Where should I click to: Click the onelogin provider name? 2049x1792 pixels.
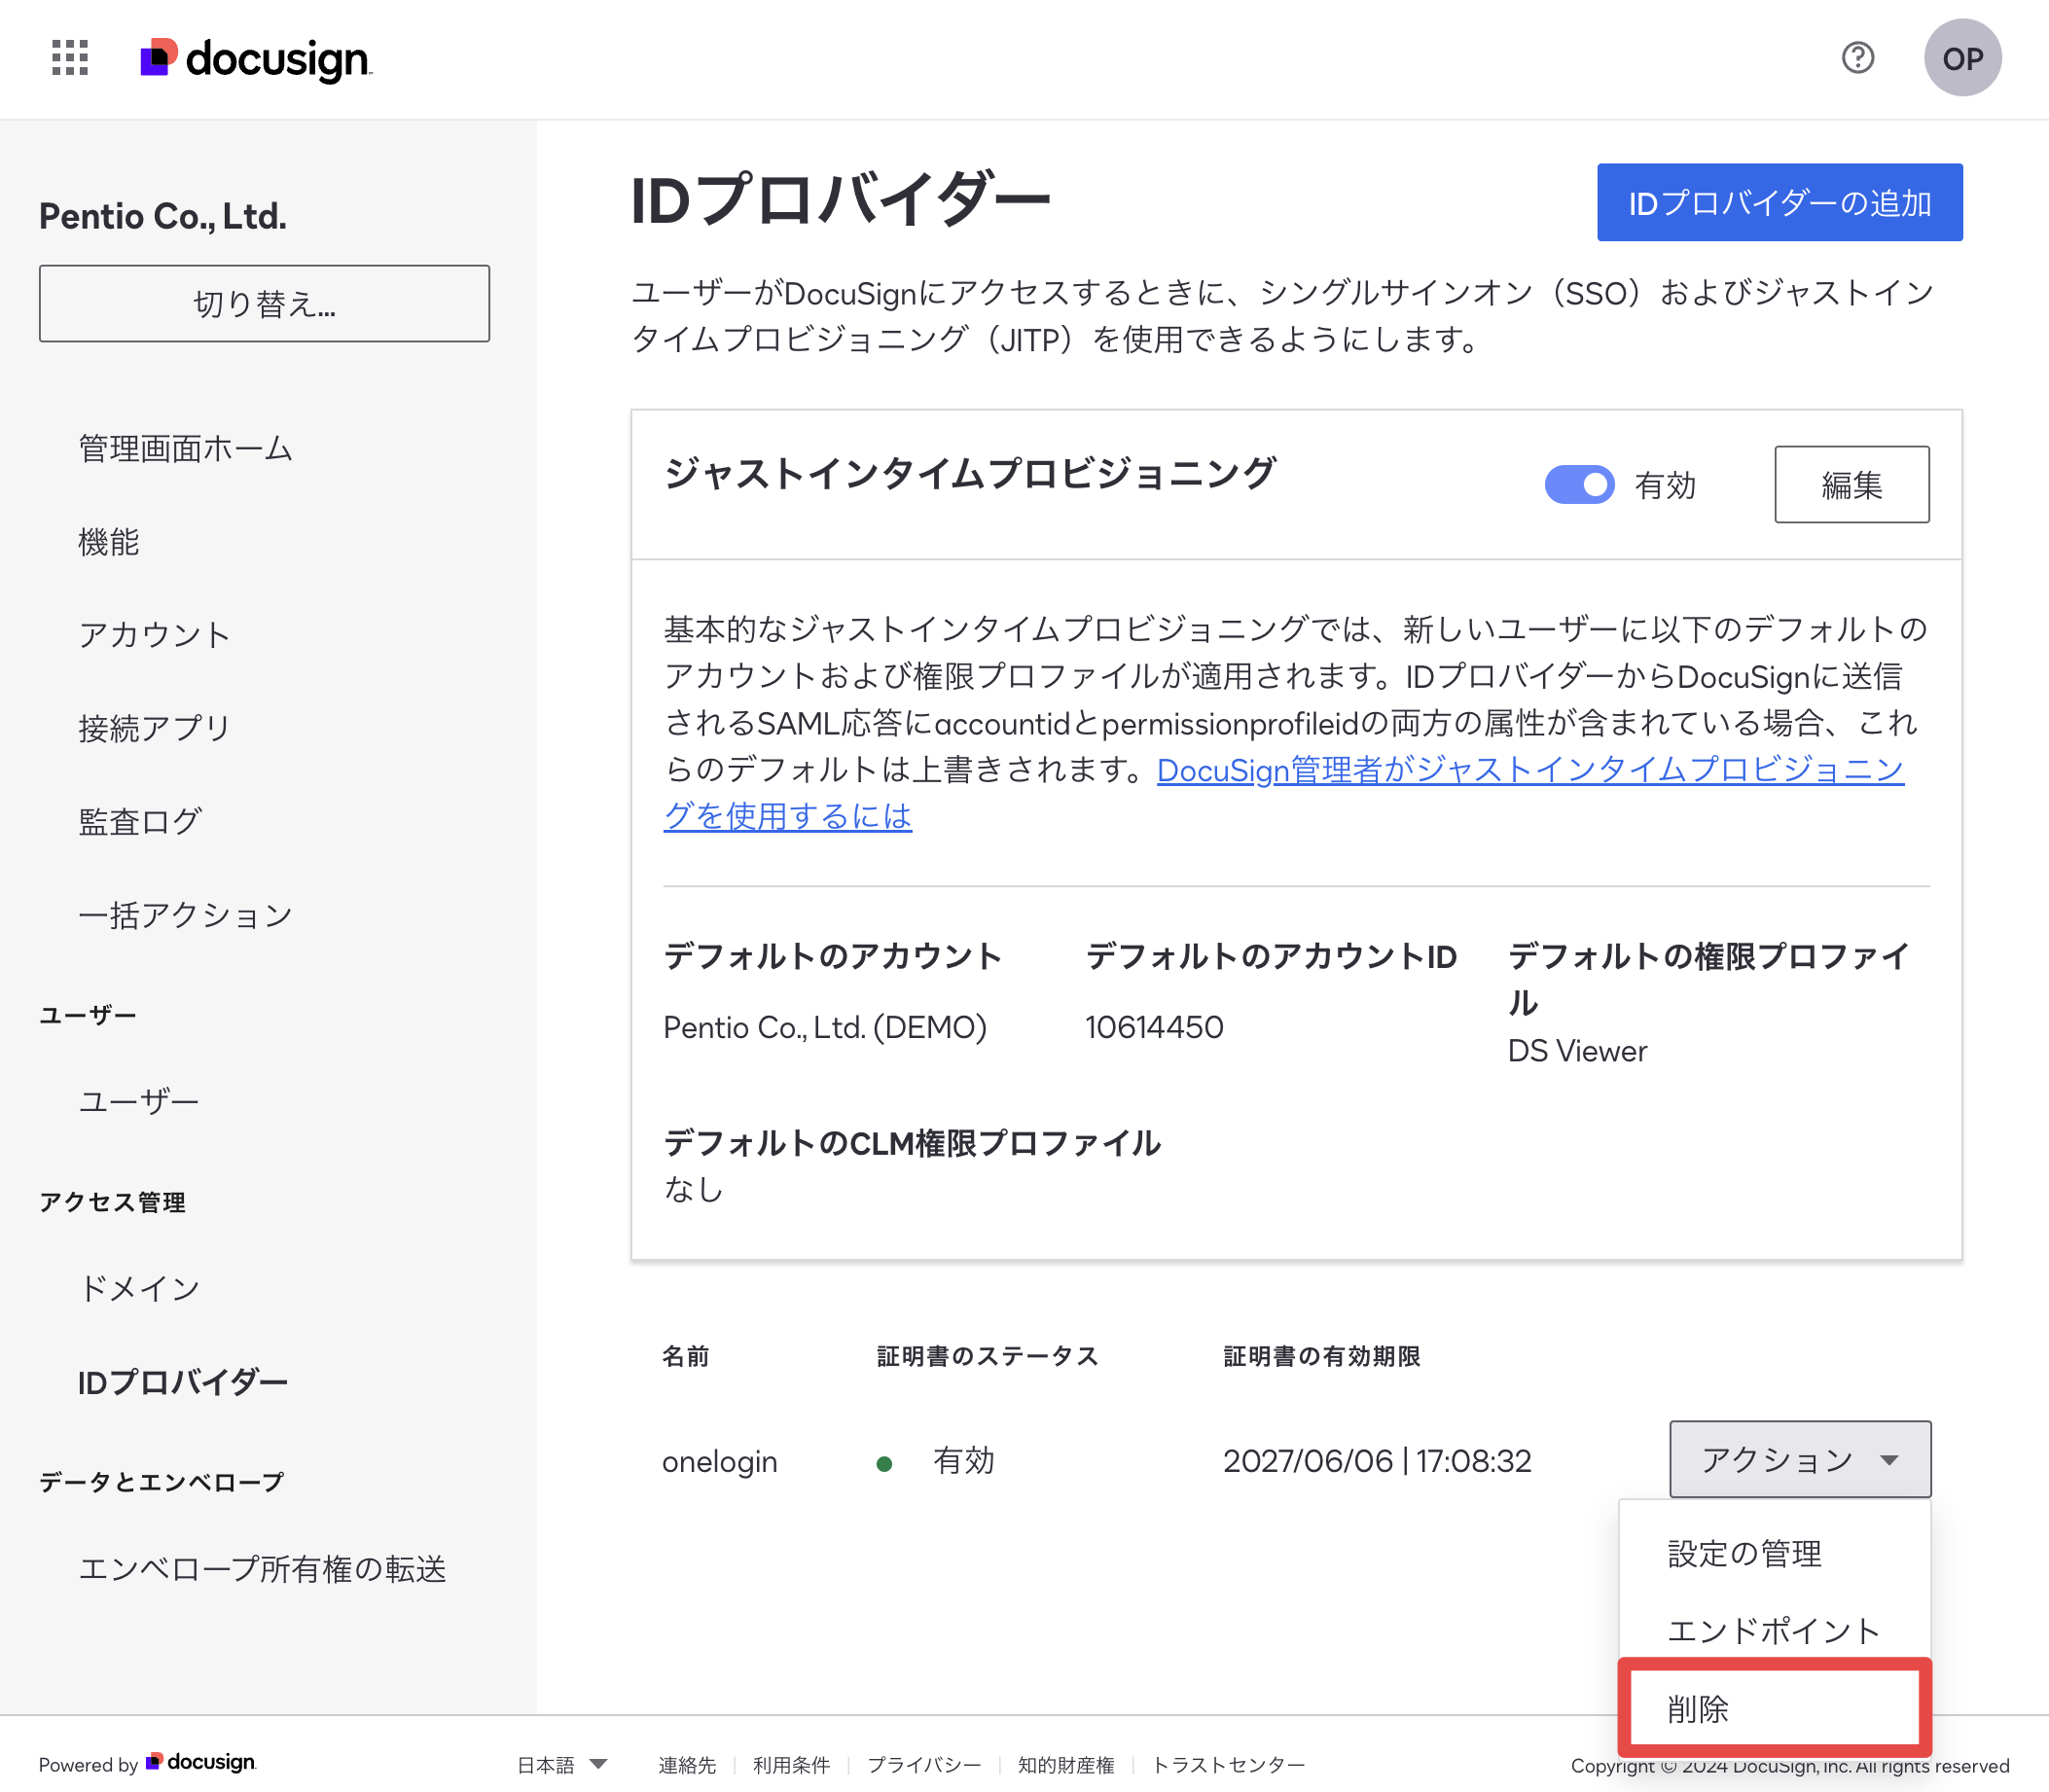[720, 1461]
